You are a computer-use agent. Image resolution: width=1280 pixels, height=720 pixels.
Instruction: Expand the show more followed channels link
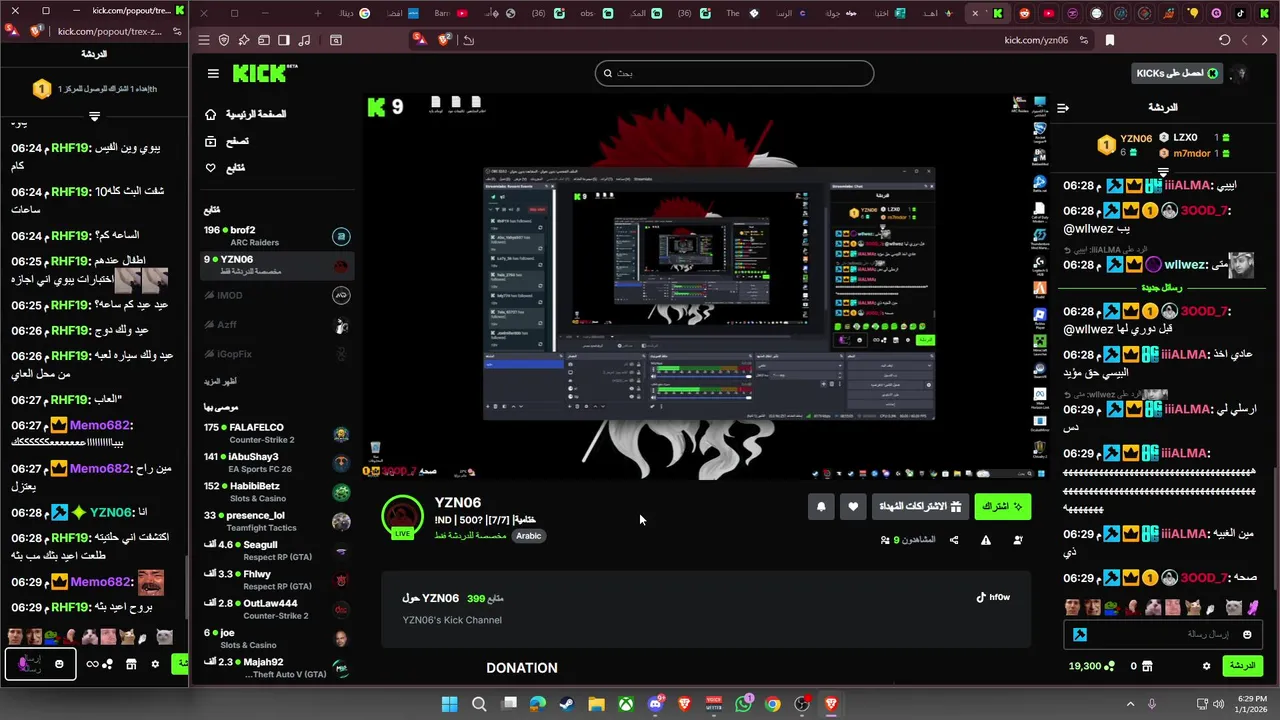tap(221, 381)
